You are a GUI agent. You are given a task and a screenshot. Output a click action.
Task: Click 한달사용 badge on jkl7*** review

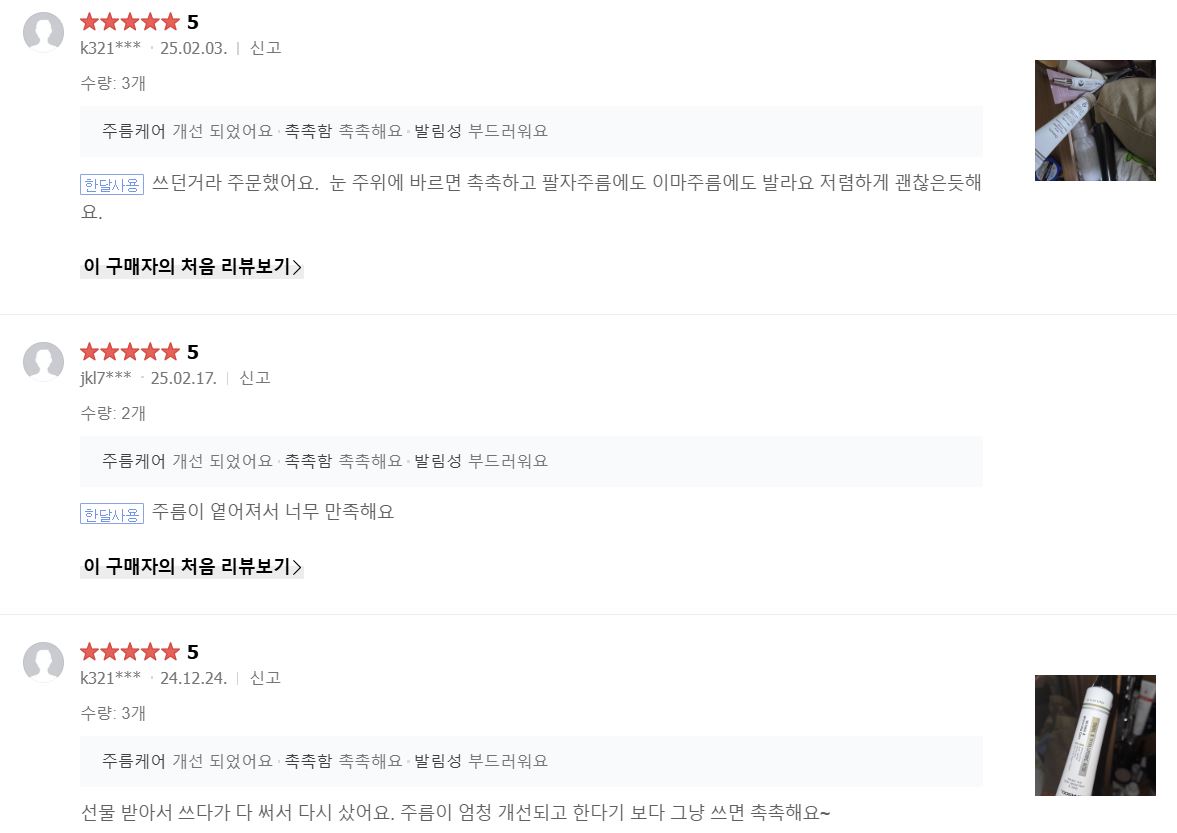[112, 514]
